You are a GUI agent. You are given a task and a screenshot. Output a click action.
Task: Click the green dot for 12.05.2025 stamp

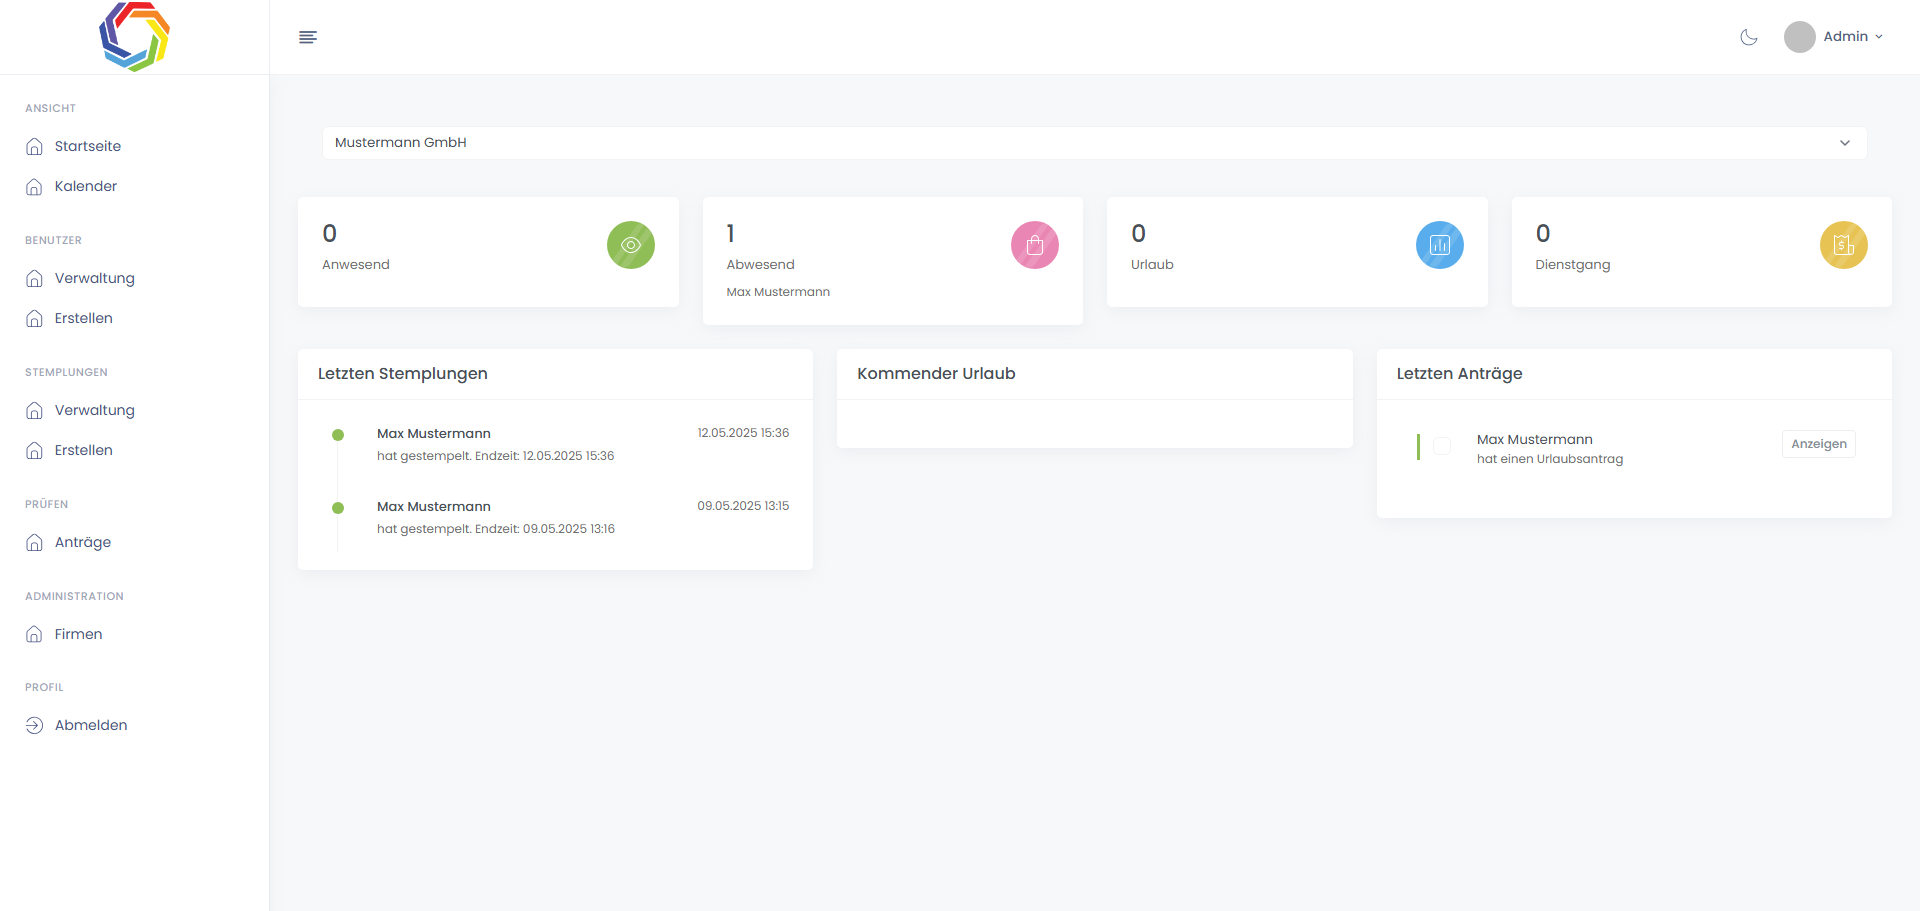pos(338,435)
